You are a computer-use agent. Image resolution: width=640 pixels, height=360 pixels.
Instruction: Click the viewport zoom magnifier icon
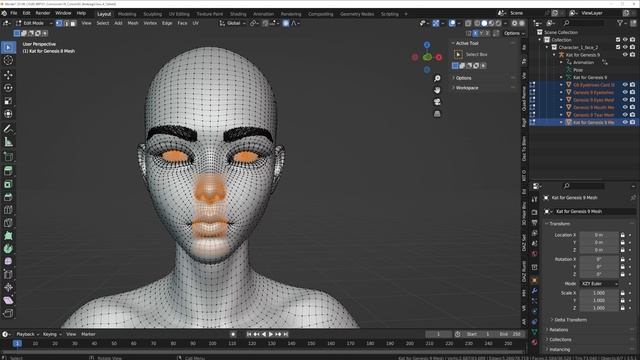[x=437, y=78]
